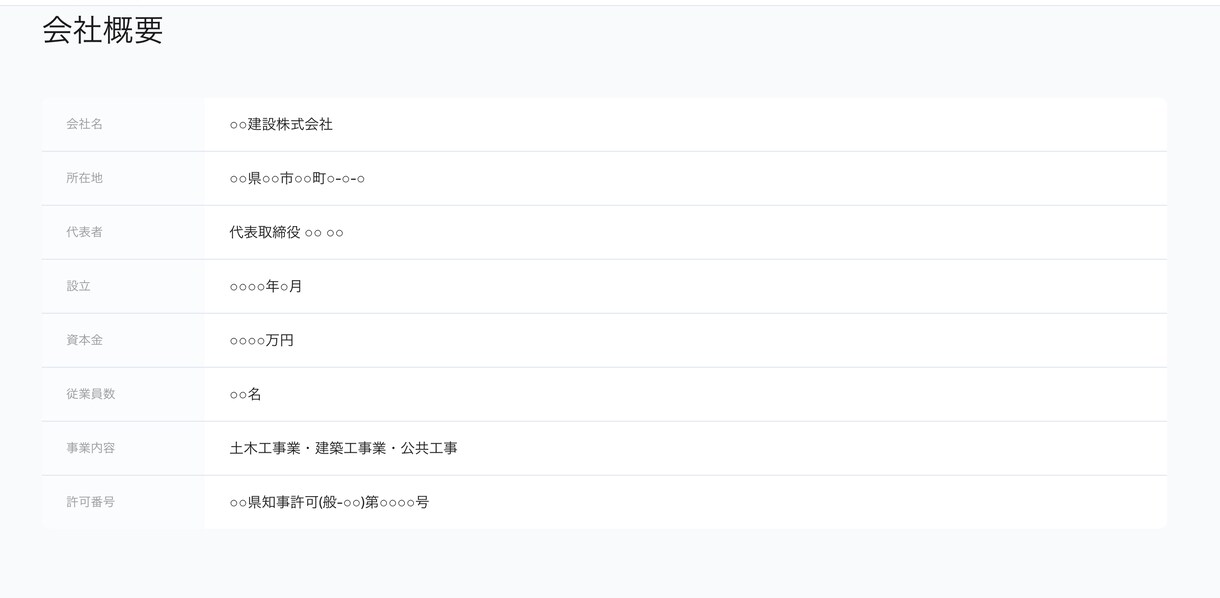Select the 従業員数 row label
The image size is (1220, 598).
tap(91, 394)
